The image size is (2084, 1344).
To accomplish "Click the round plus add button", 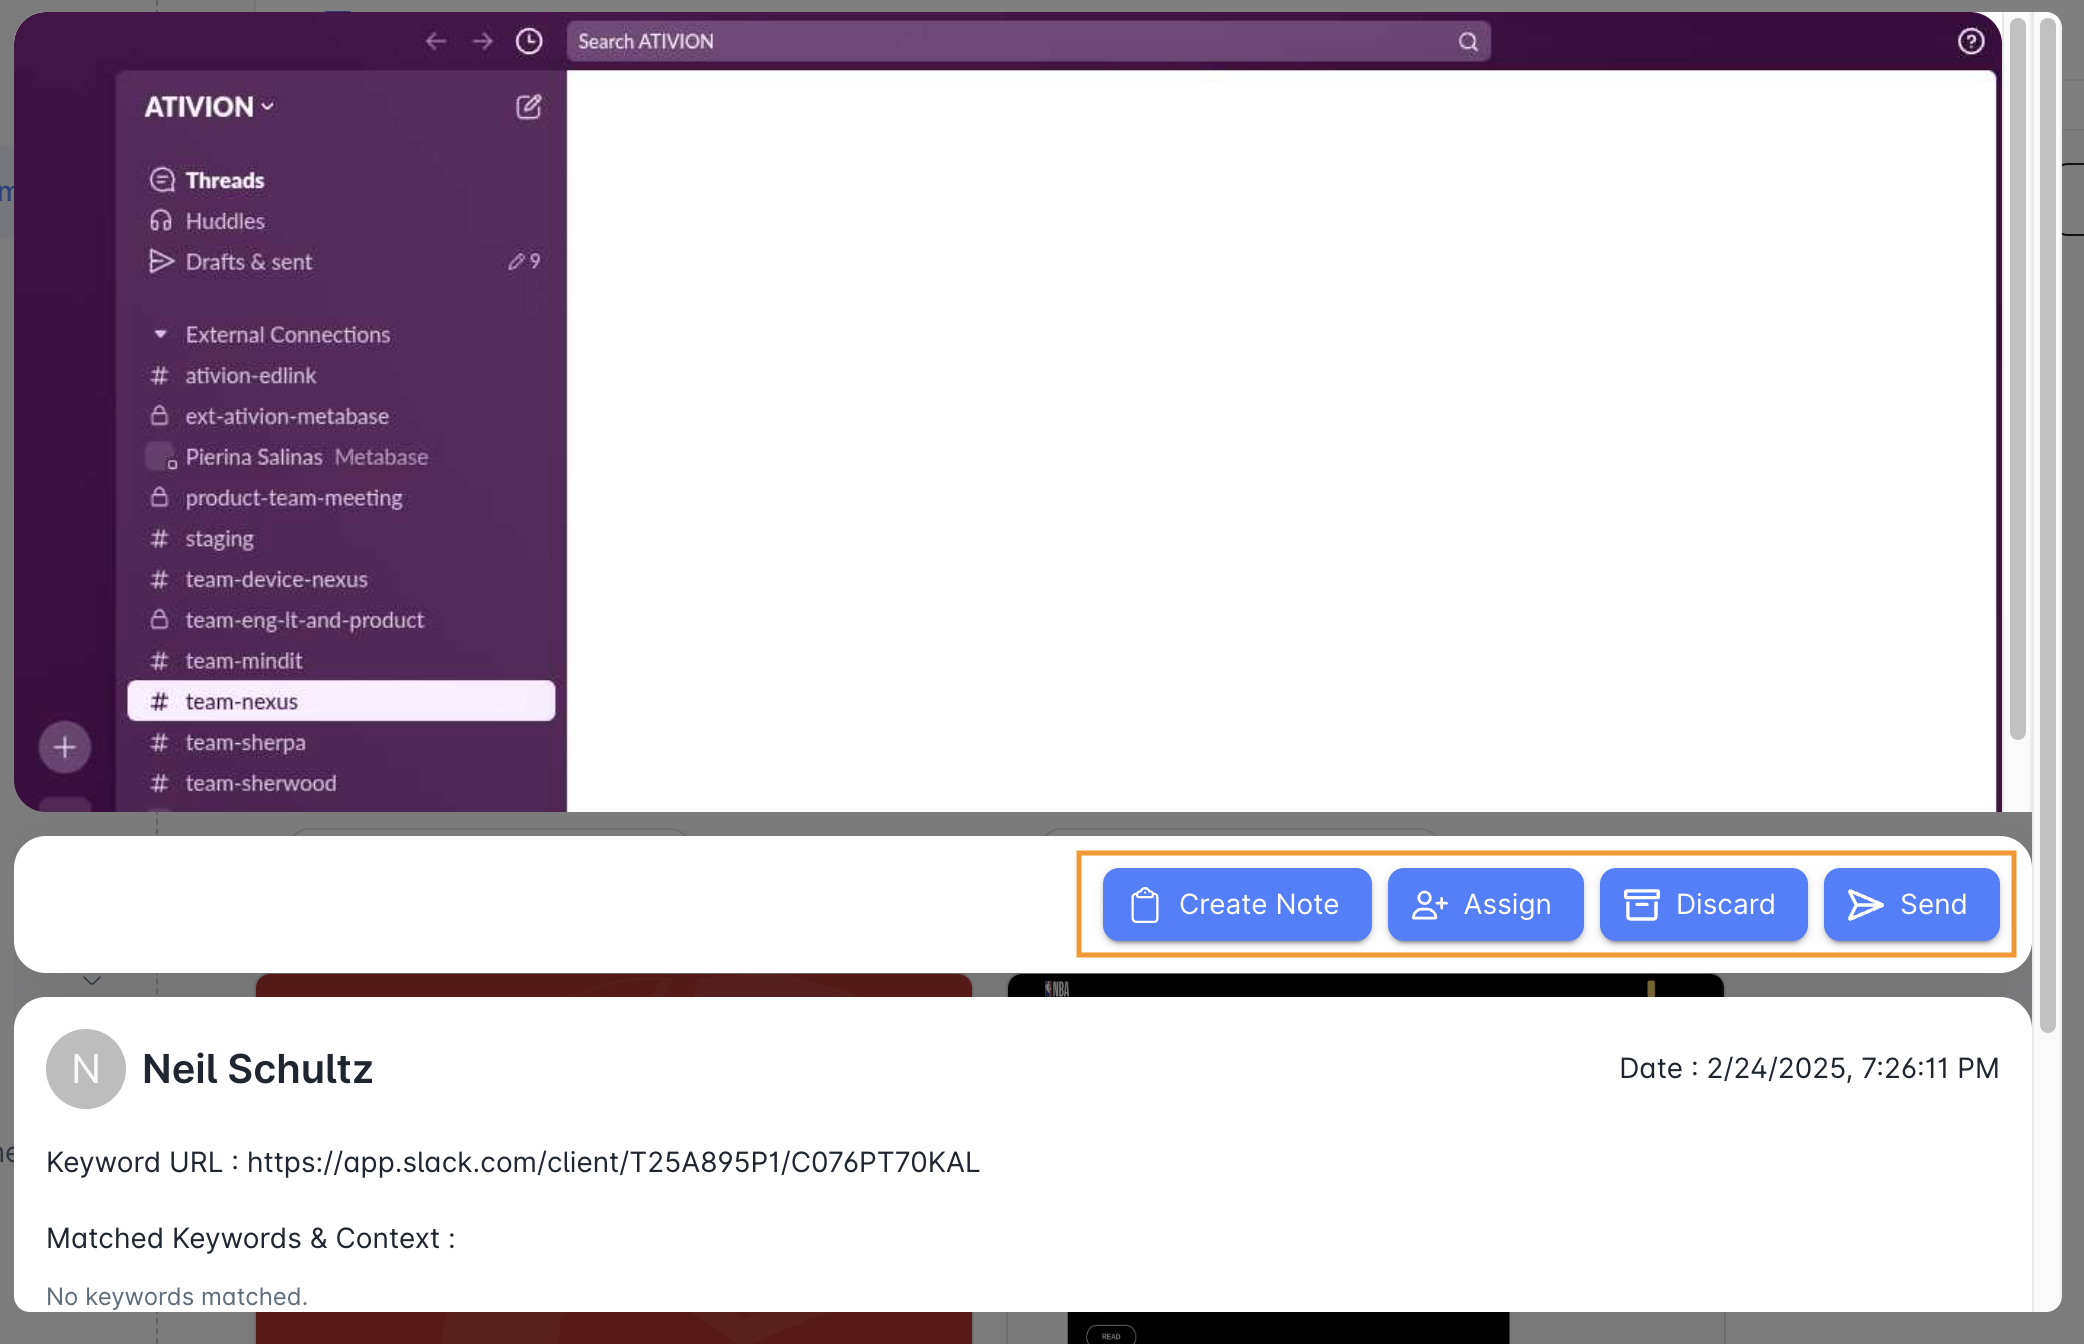I will click(65, 747).
